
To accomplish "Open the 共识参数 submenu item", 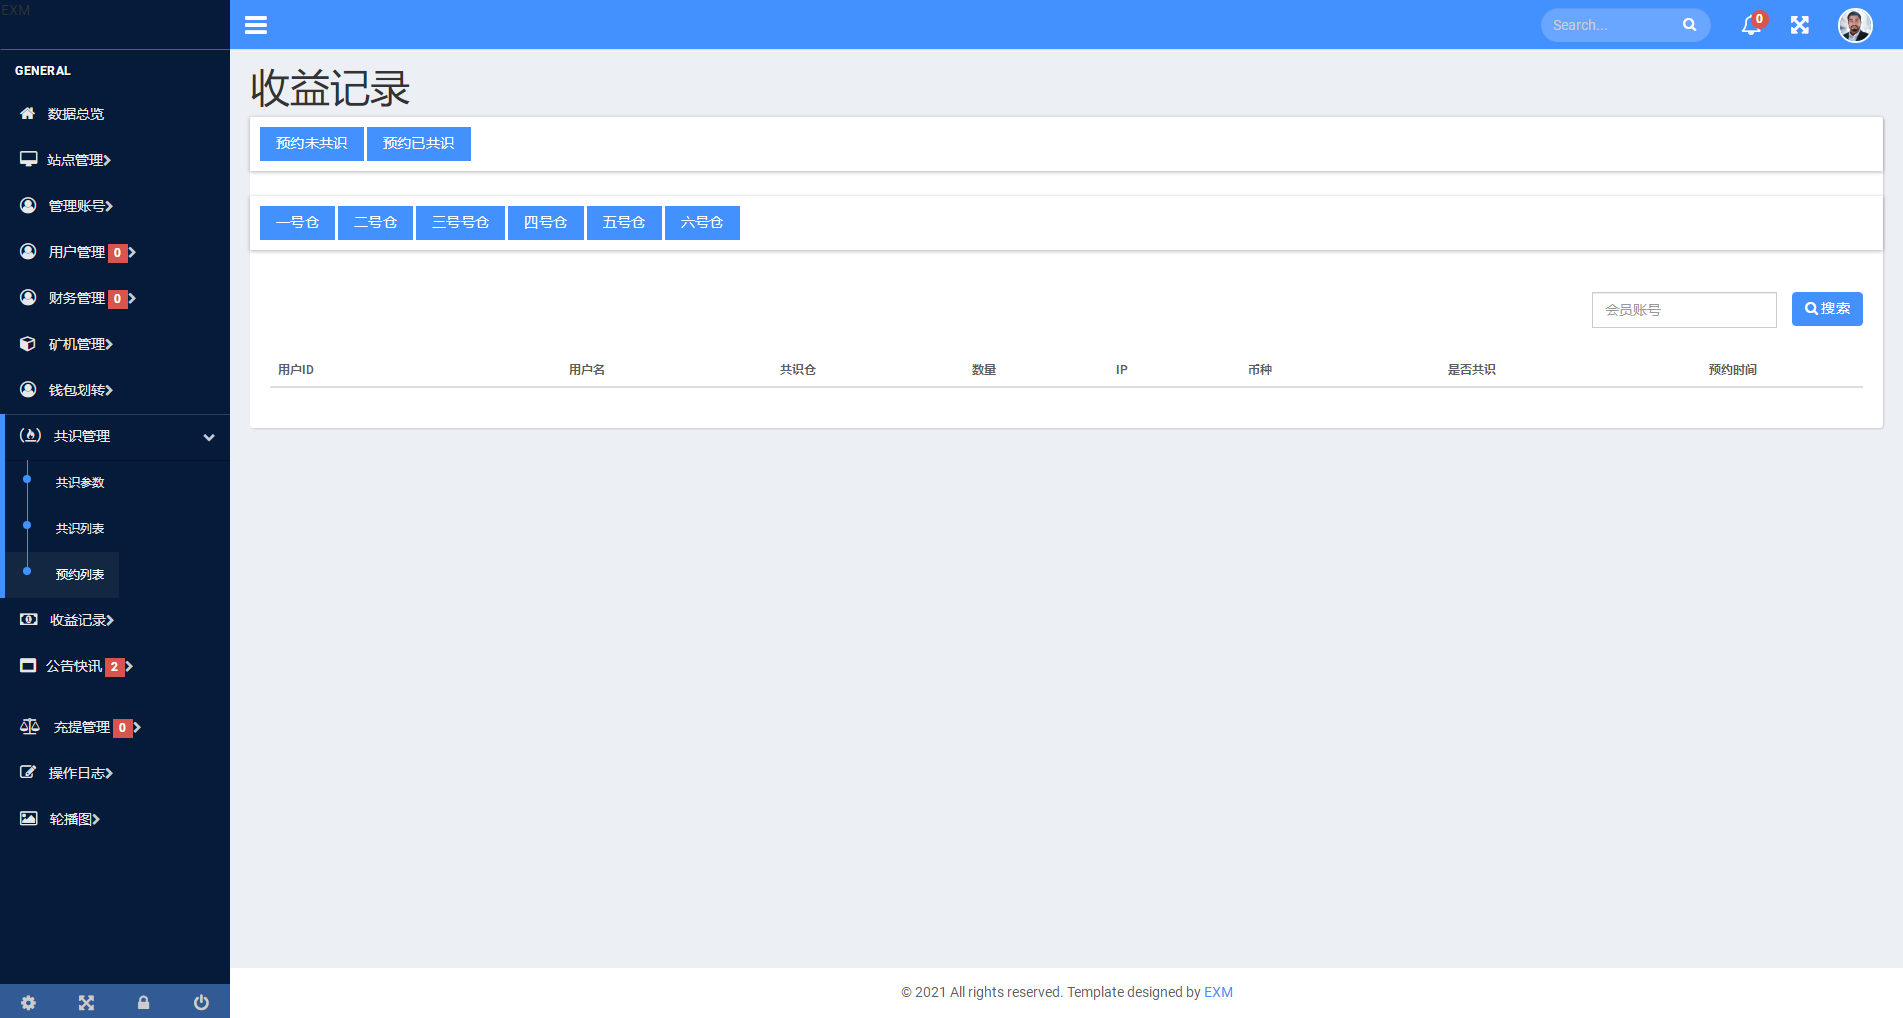I will click(80, 482).
